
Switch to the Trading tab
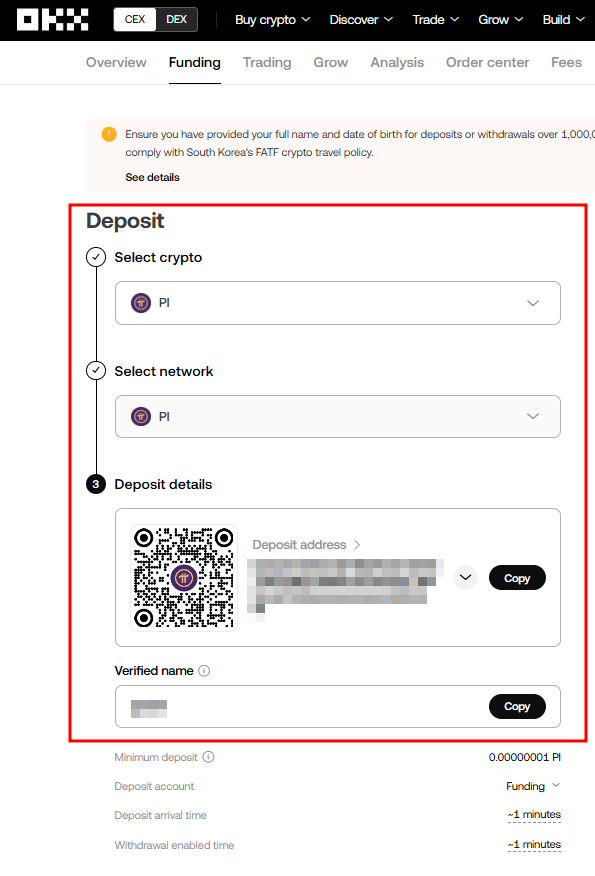(267, 62)
